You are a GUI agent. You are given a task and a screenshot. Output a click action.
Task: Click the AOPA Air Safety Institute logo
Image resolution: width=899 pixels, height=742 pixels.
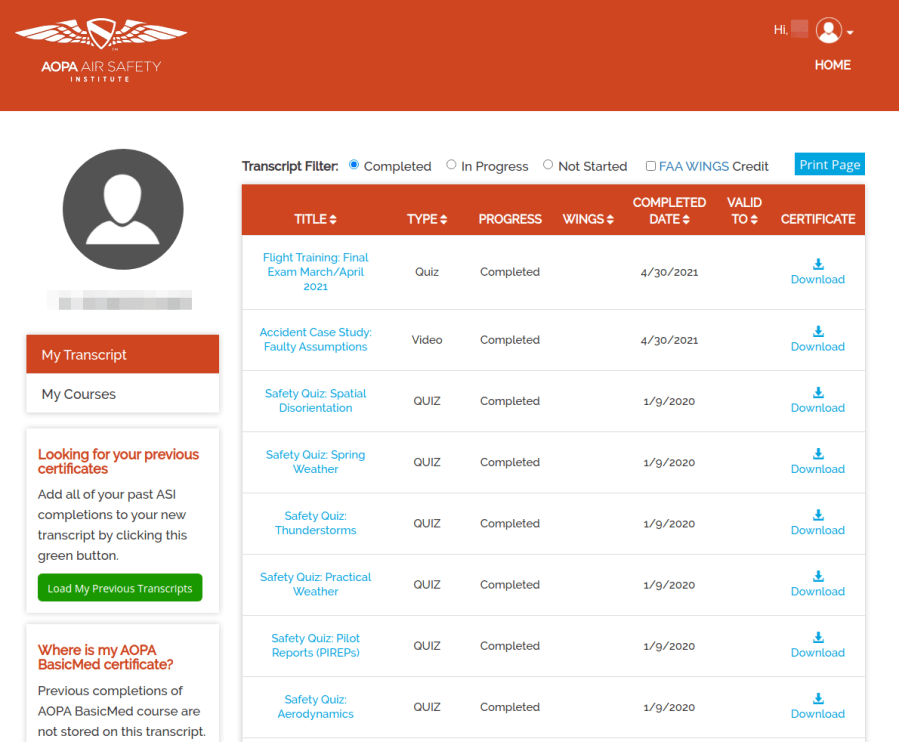[101, 50]
